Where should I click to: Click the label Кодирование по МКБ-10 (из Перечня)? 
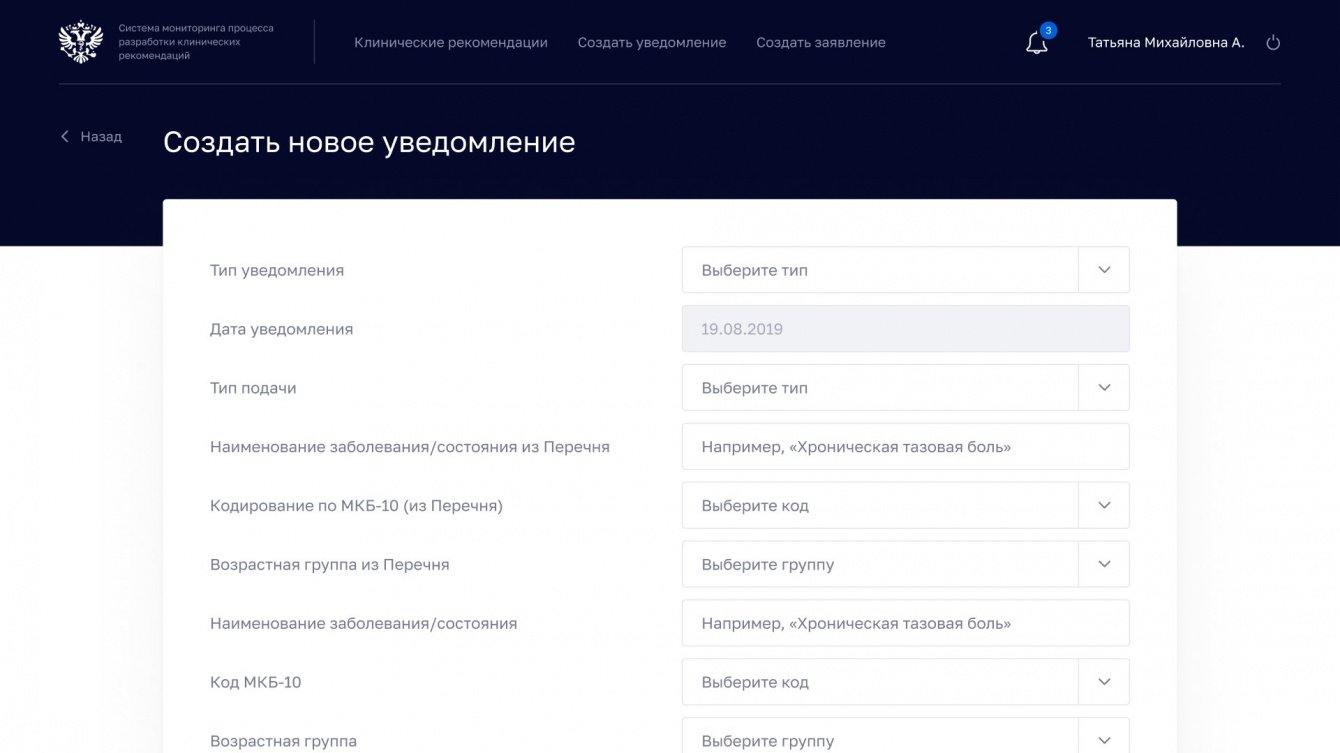[356, 506]
